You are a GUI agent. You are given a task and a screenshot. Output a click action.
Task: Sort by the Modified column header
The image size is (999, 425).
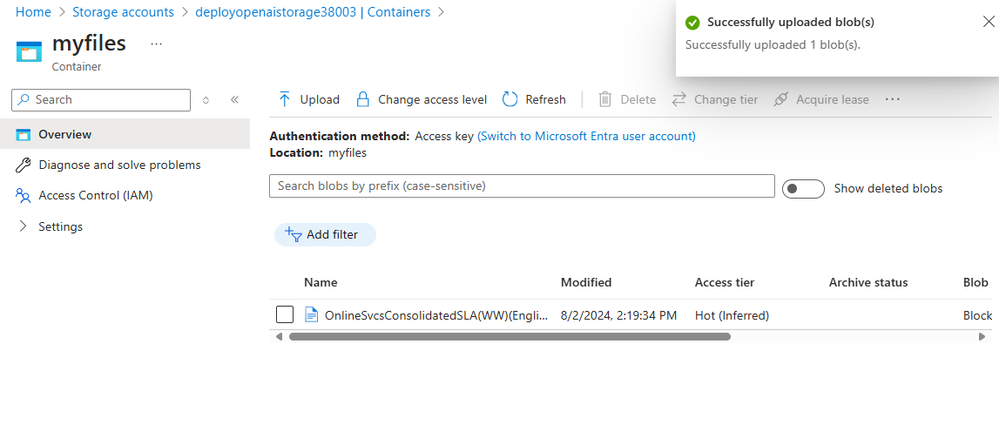pos(586,282)
